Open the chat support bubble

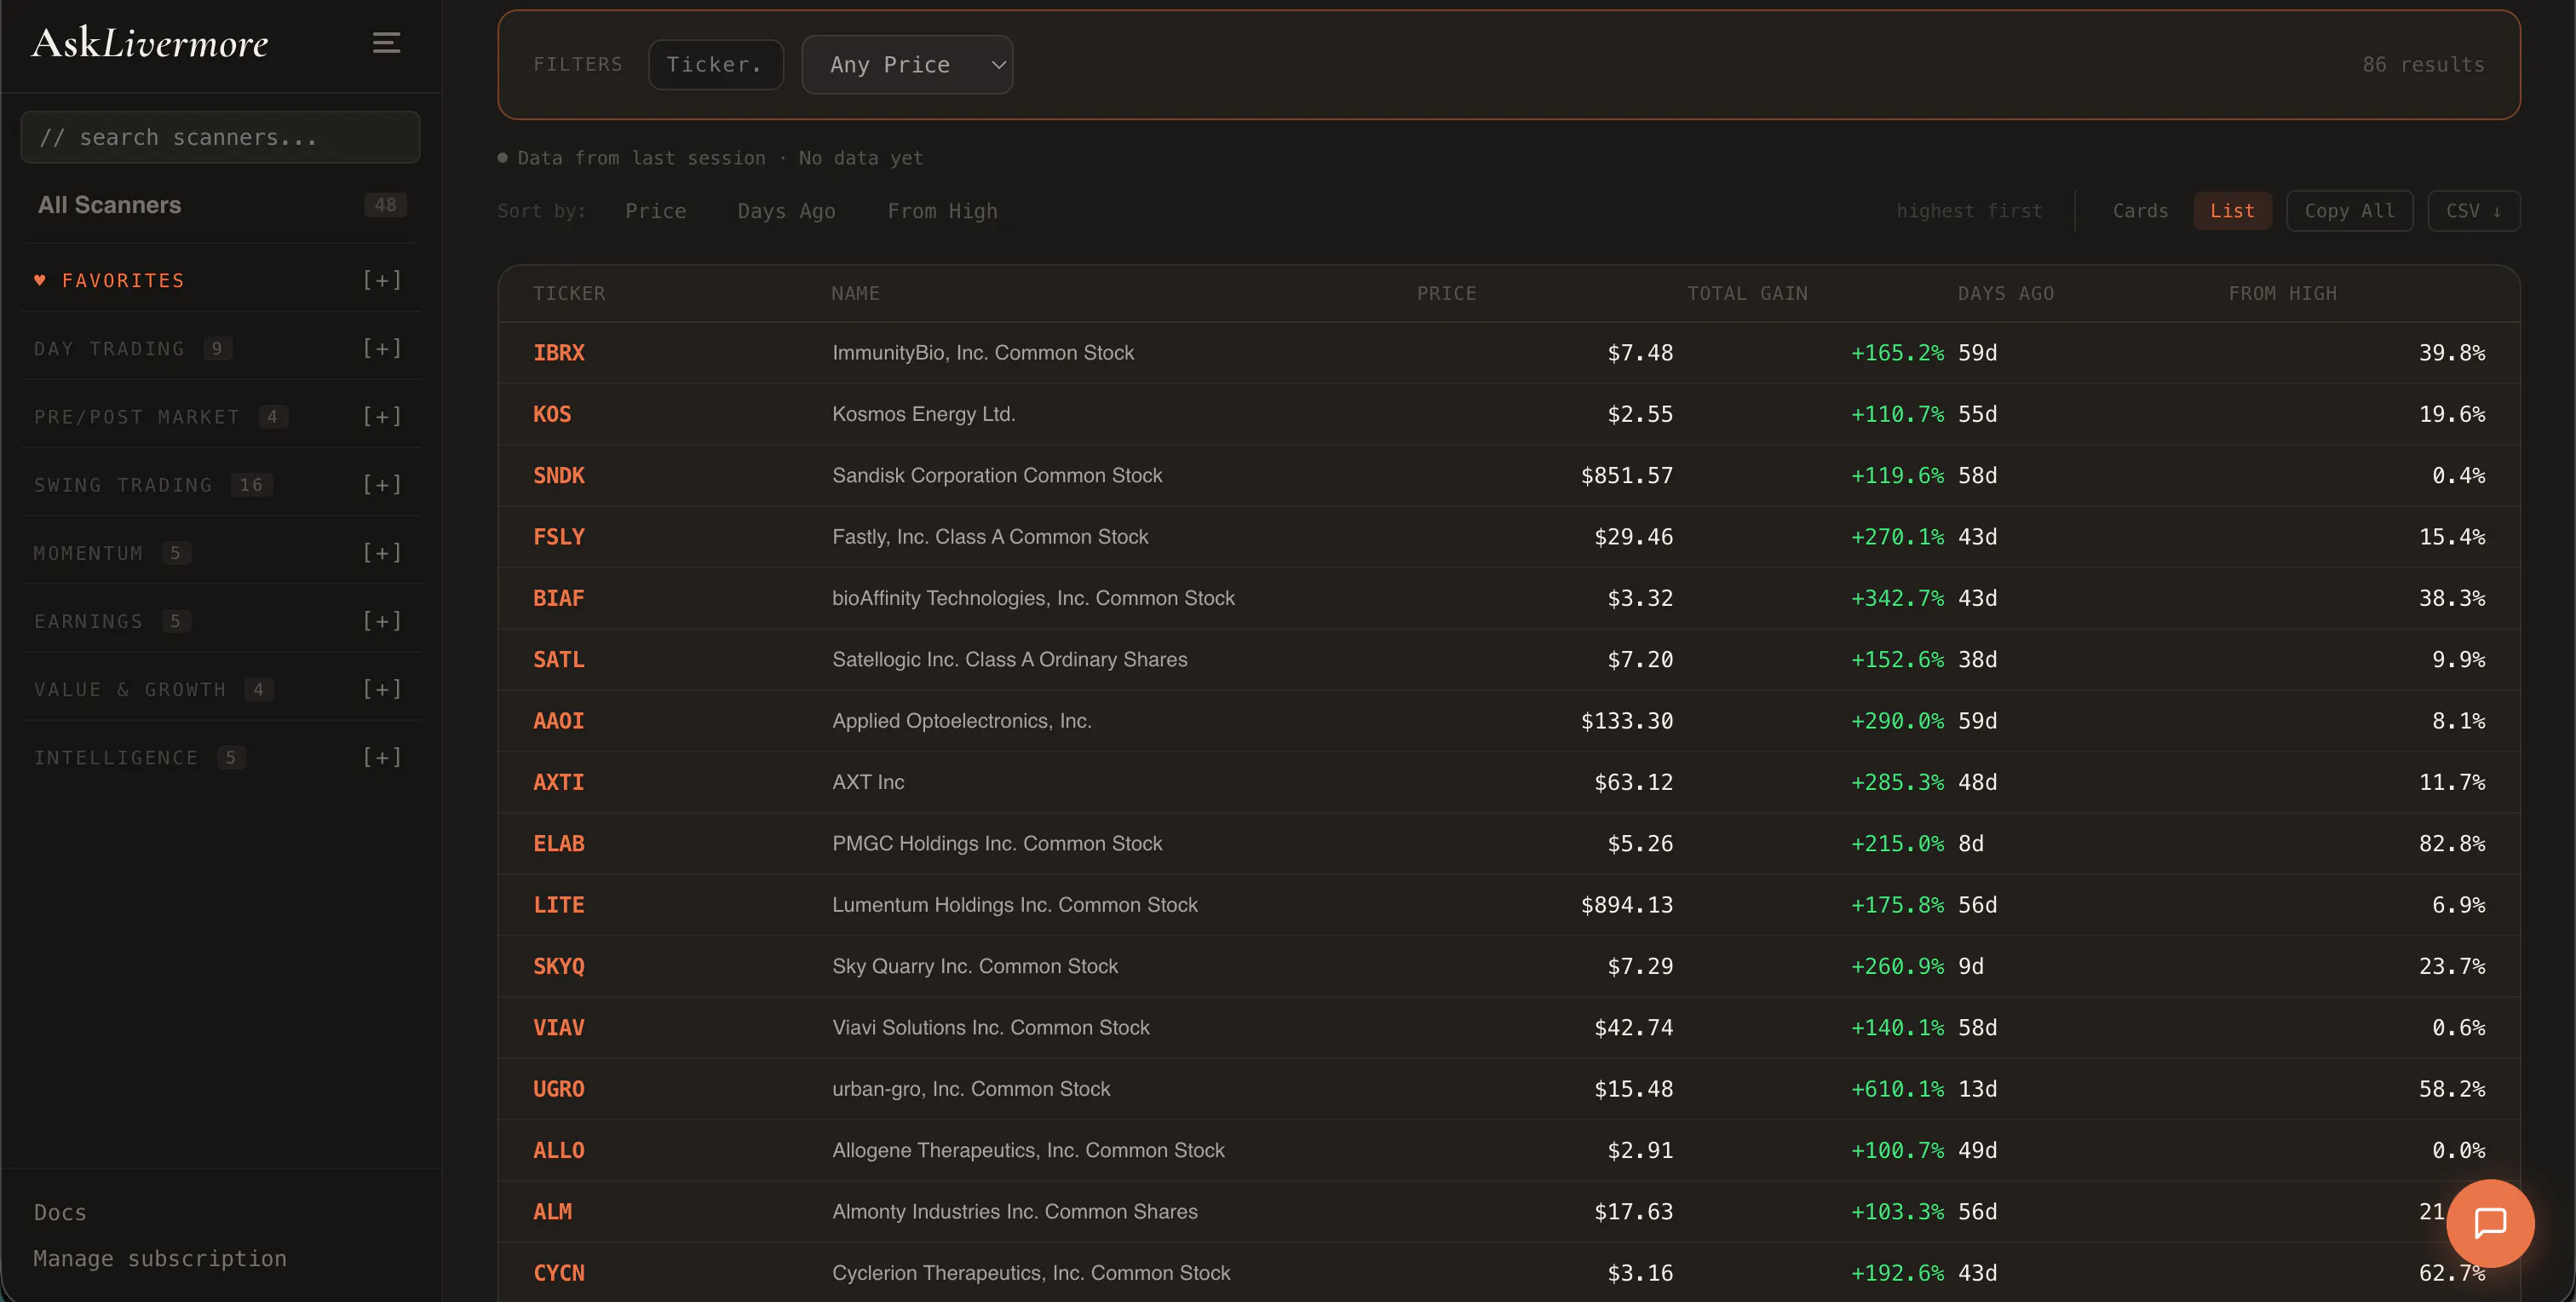click(x=2490, y=1223)
